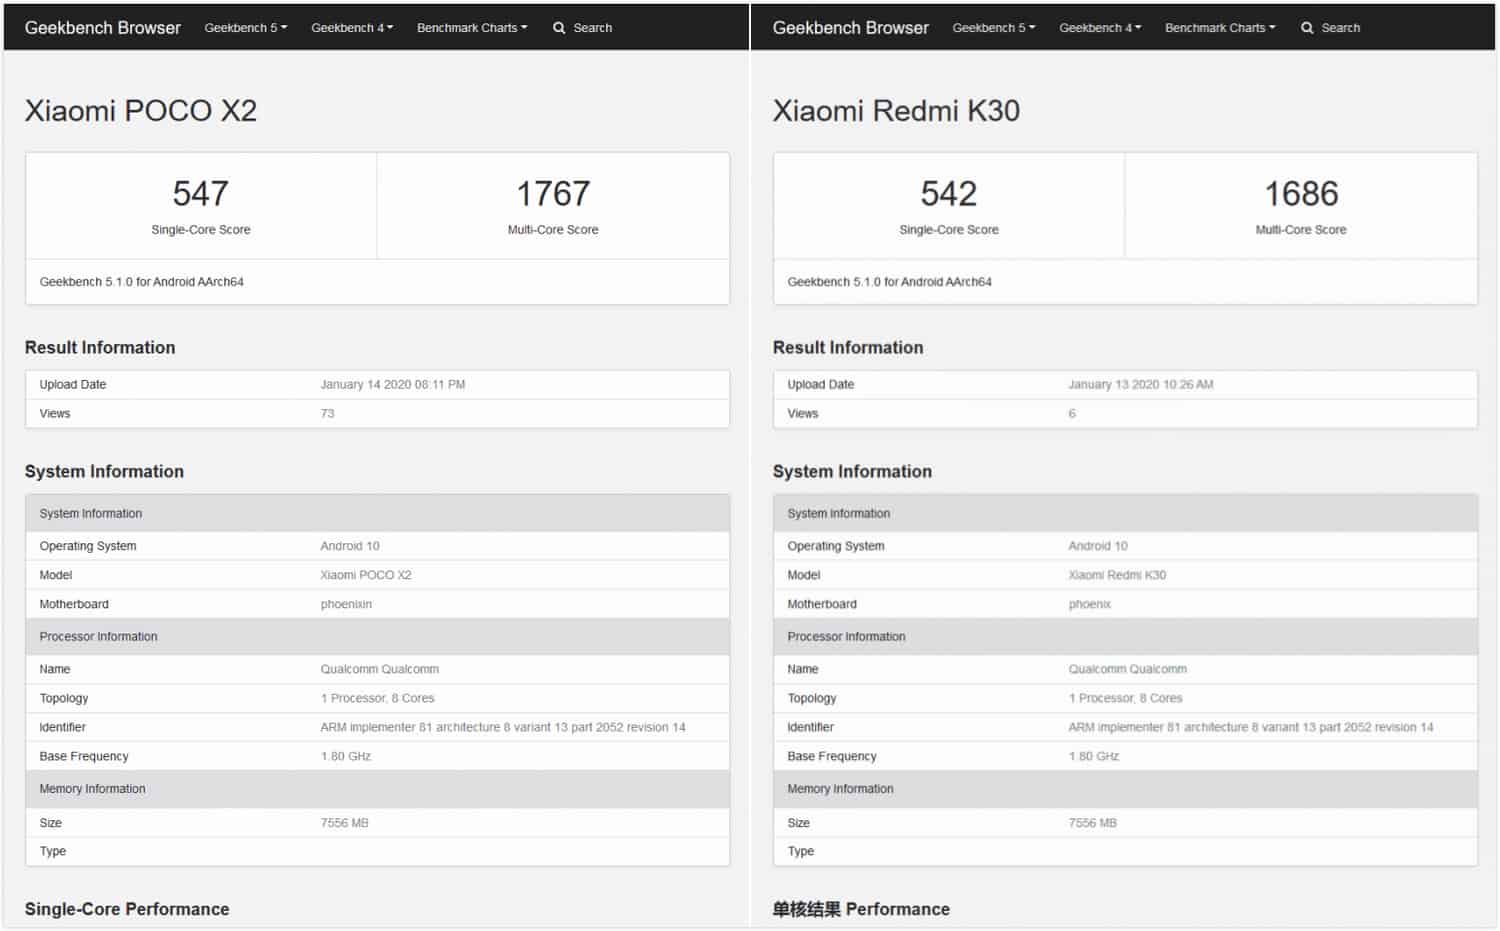Click ARM implementer identifier value for POCO X2
The image size is (1500, 931).
click(503, 727)
